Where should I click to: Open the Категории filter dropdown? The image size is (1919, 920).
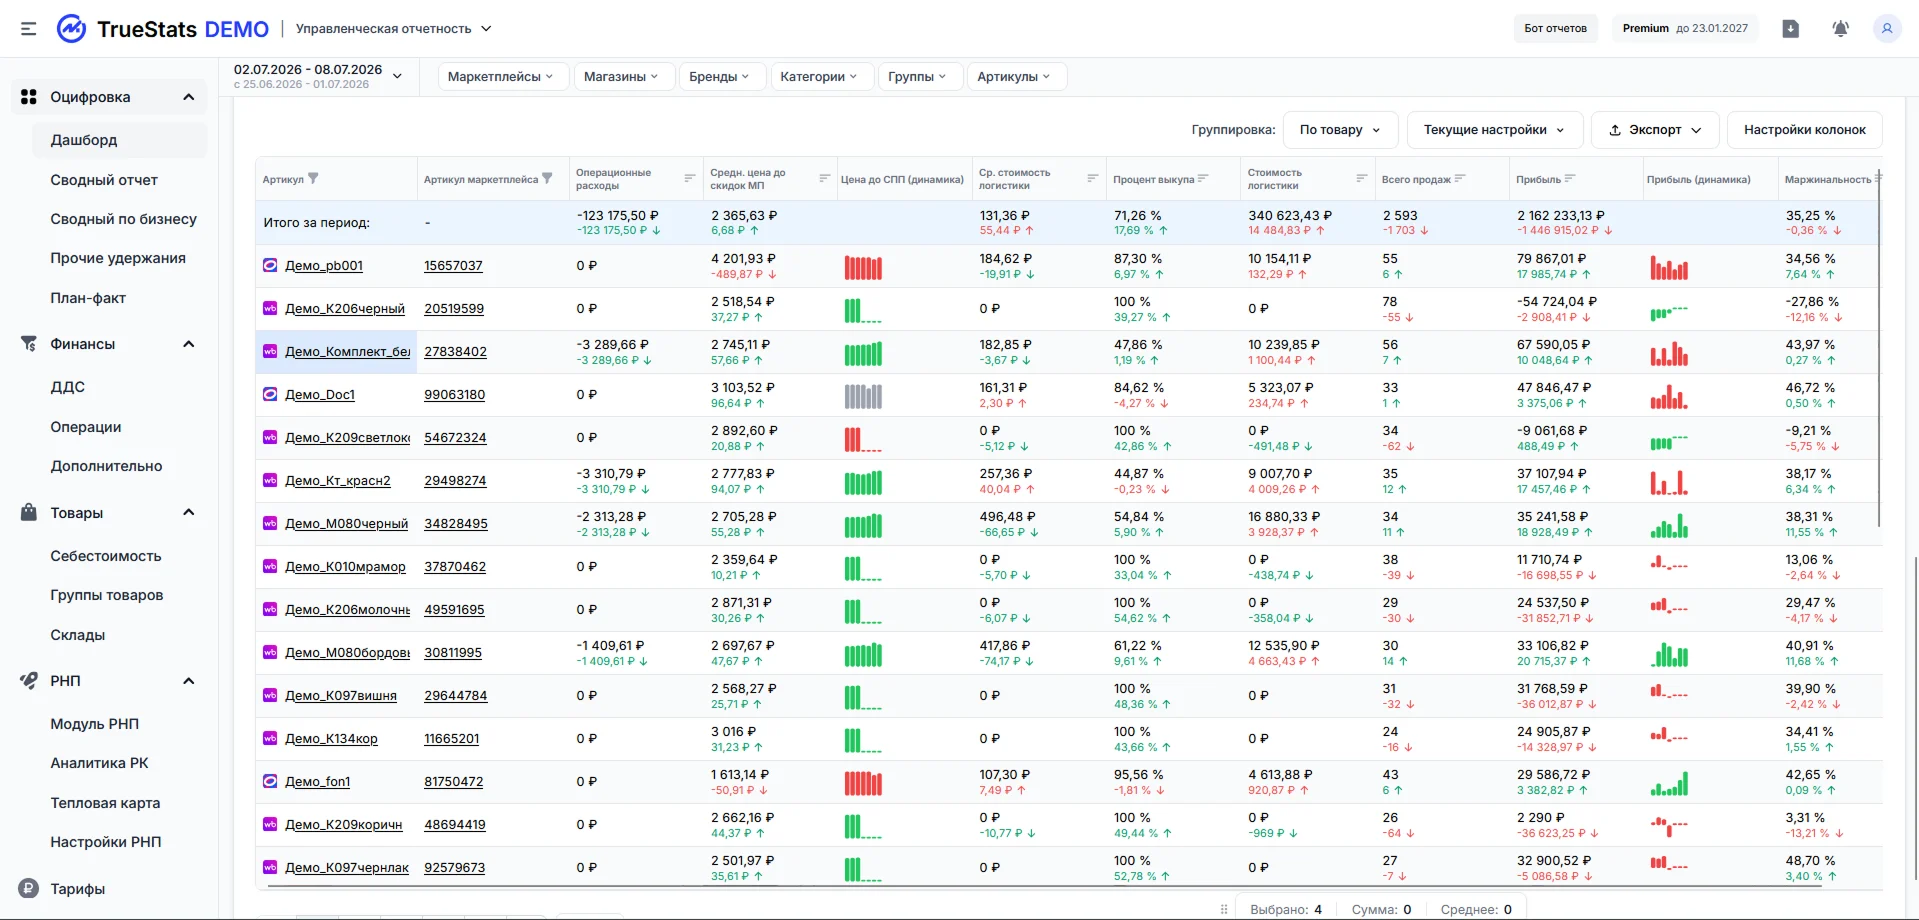(820, 76)
